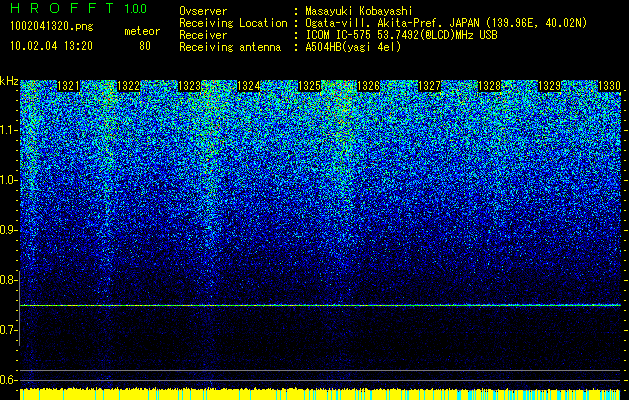Click the 0.6 frequency axis label
This screenshot has height=400, width=629.
8,380
